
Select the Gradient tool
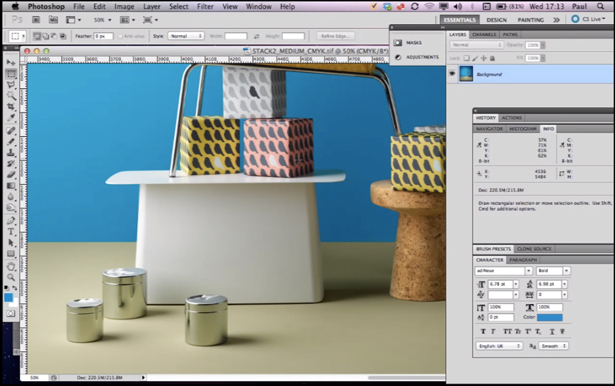point(11,186)
